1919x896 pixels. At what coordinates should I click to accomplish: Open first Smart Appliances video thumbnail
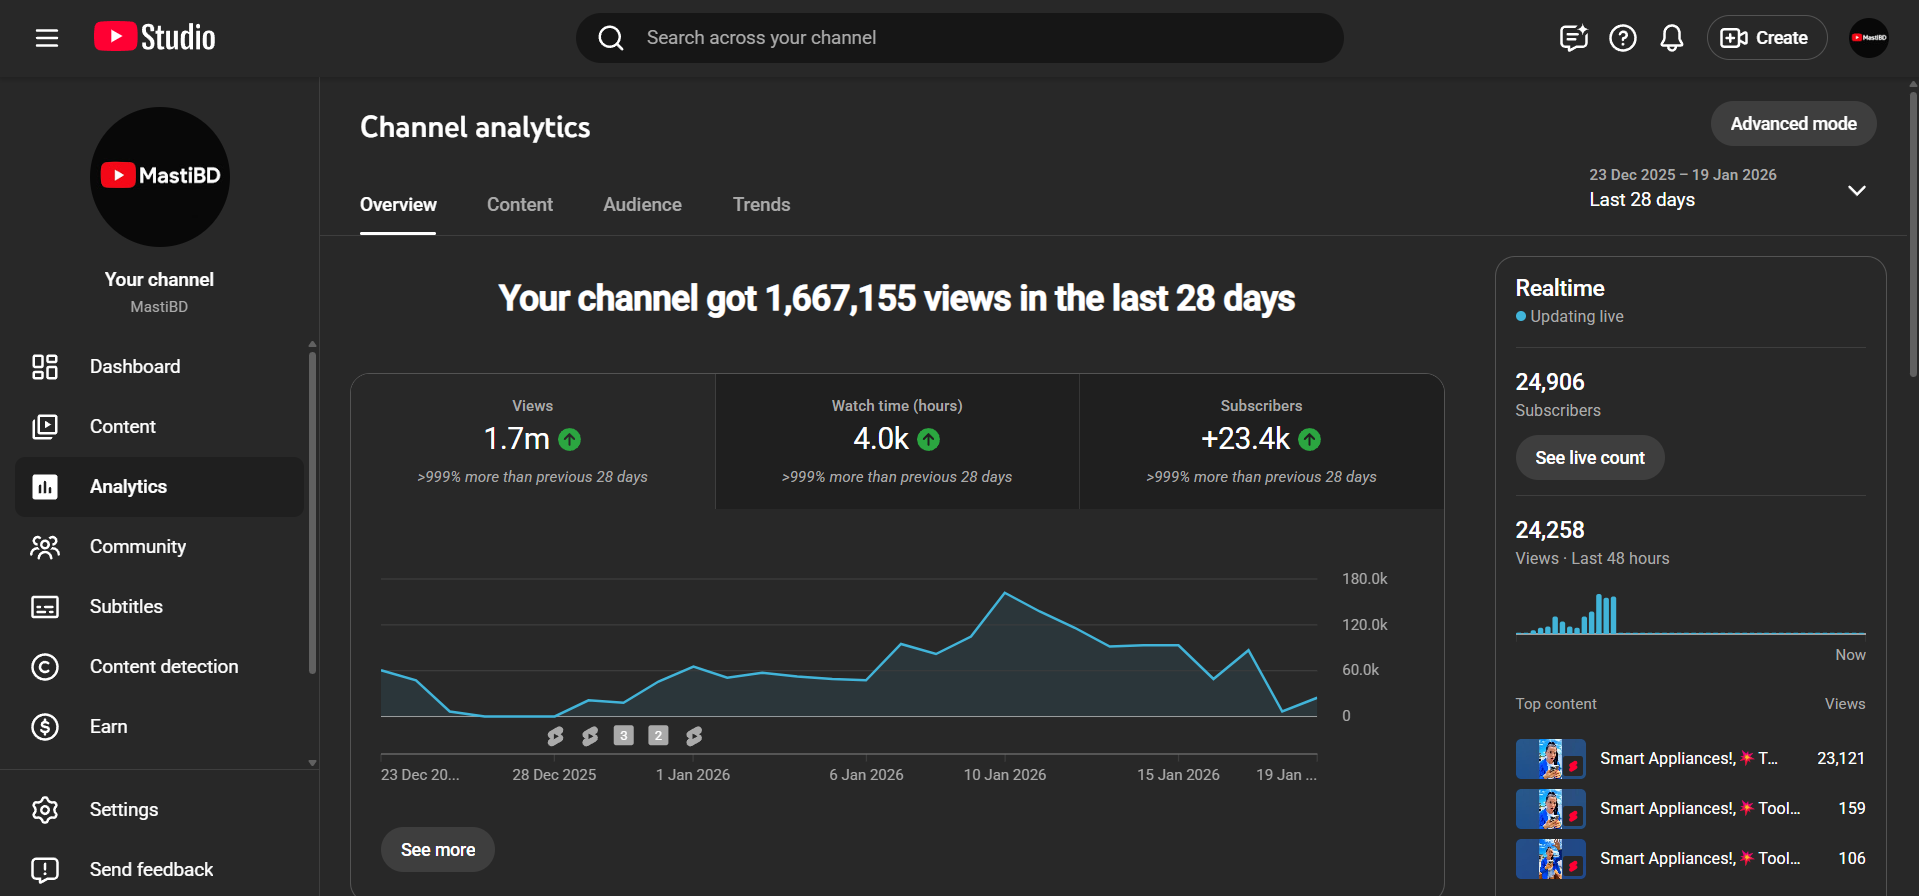[x=1550, y=759]
